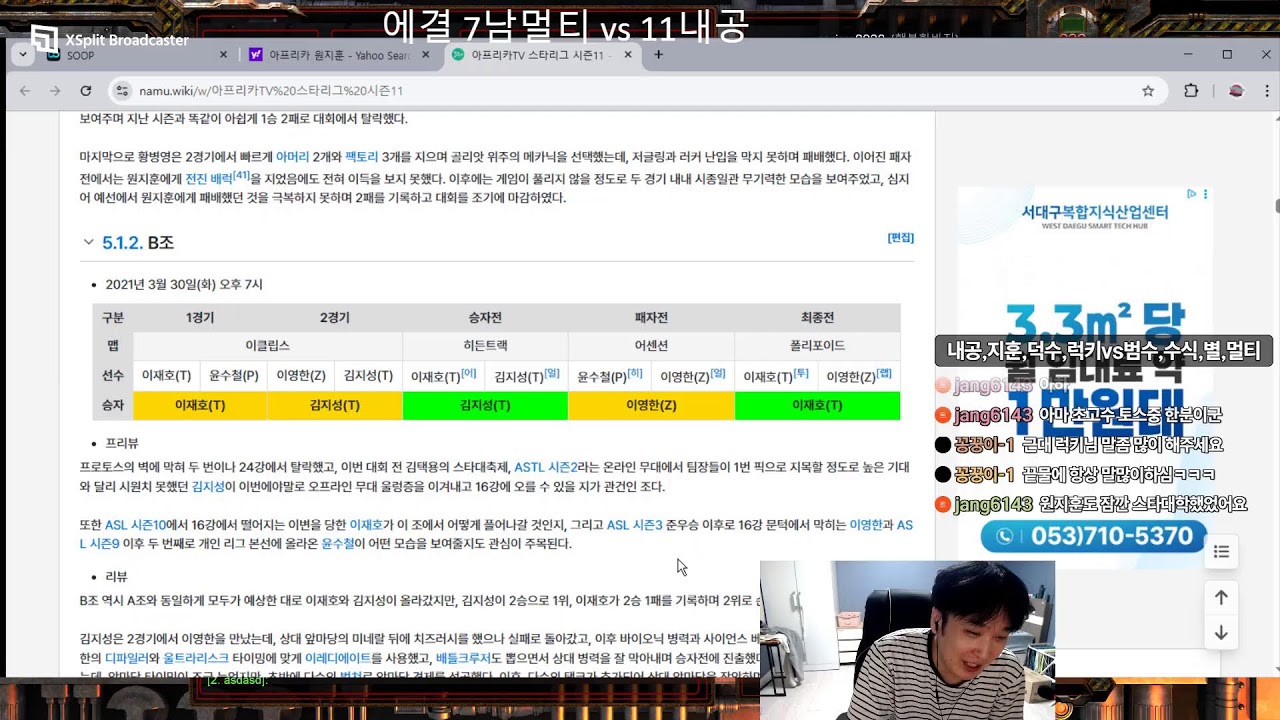Reload the namu.wiki page
Screen dimensions: 1280x720
86,91
